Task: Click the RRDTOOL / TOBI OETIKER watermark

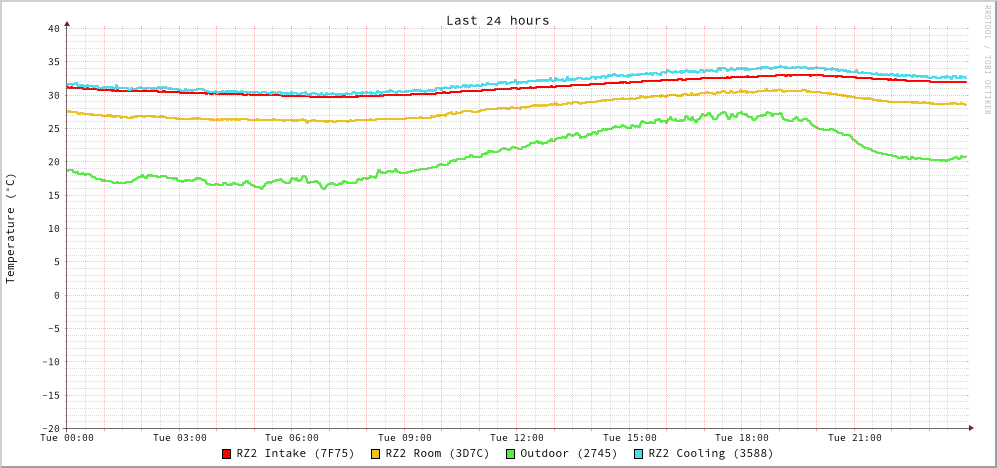Action: tap(986, 60)
